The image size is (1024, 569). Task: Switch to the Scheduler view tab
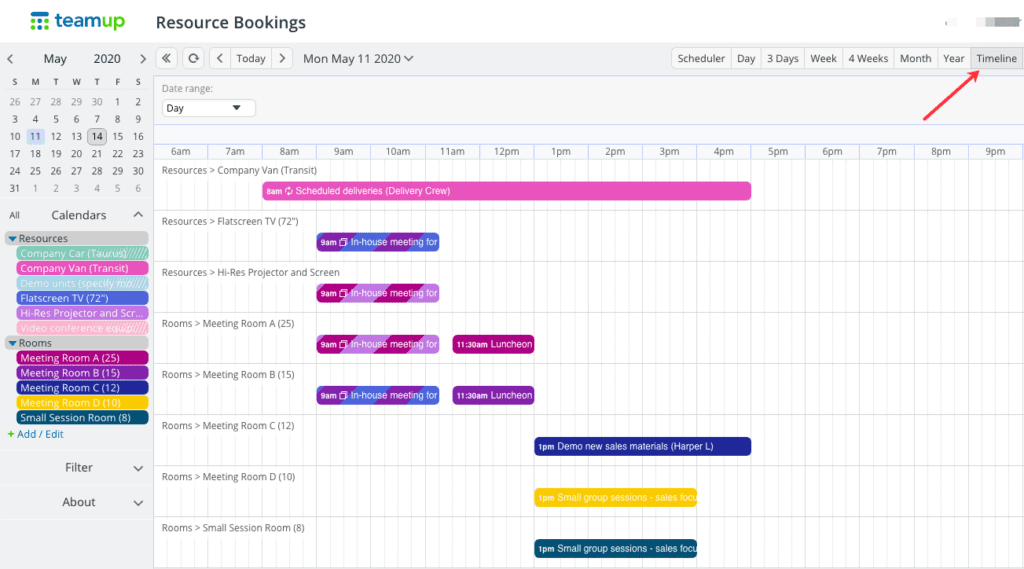click(701, 58)
